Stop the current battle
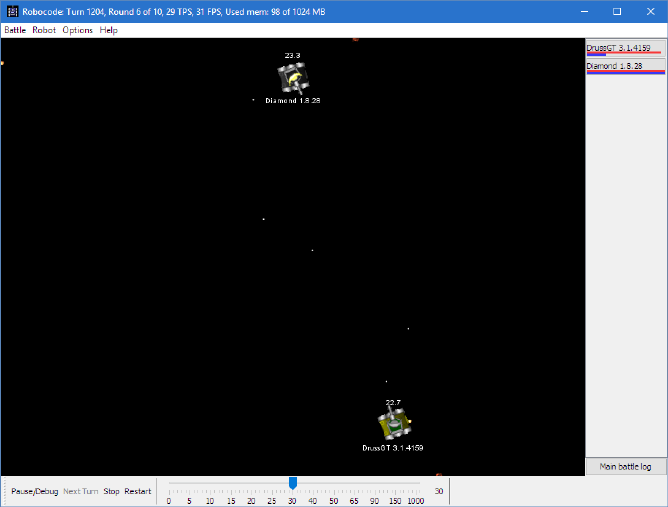This screenshot has width=668, height=507. (111, 491)
